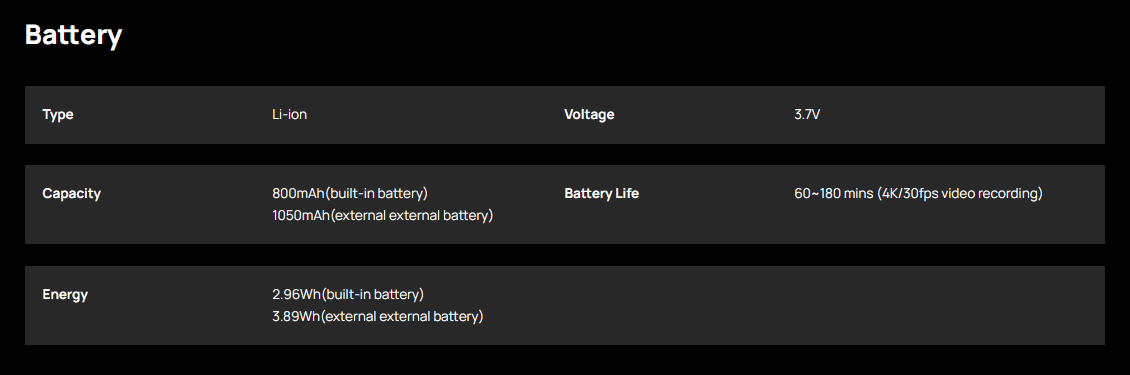Select the Voltage label
This screenshot has width=1130, height=375.
pyautogui.click(x=590, y=115)
